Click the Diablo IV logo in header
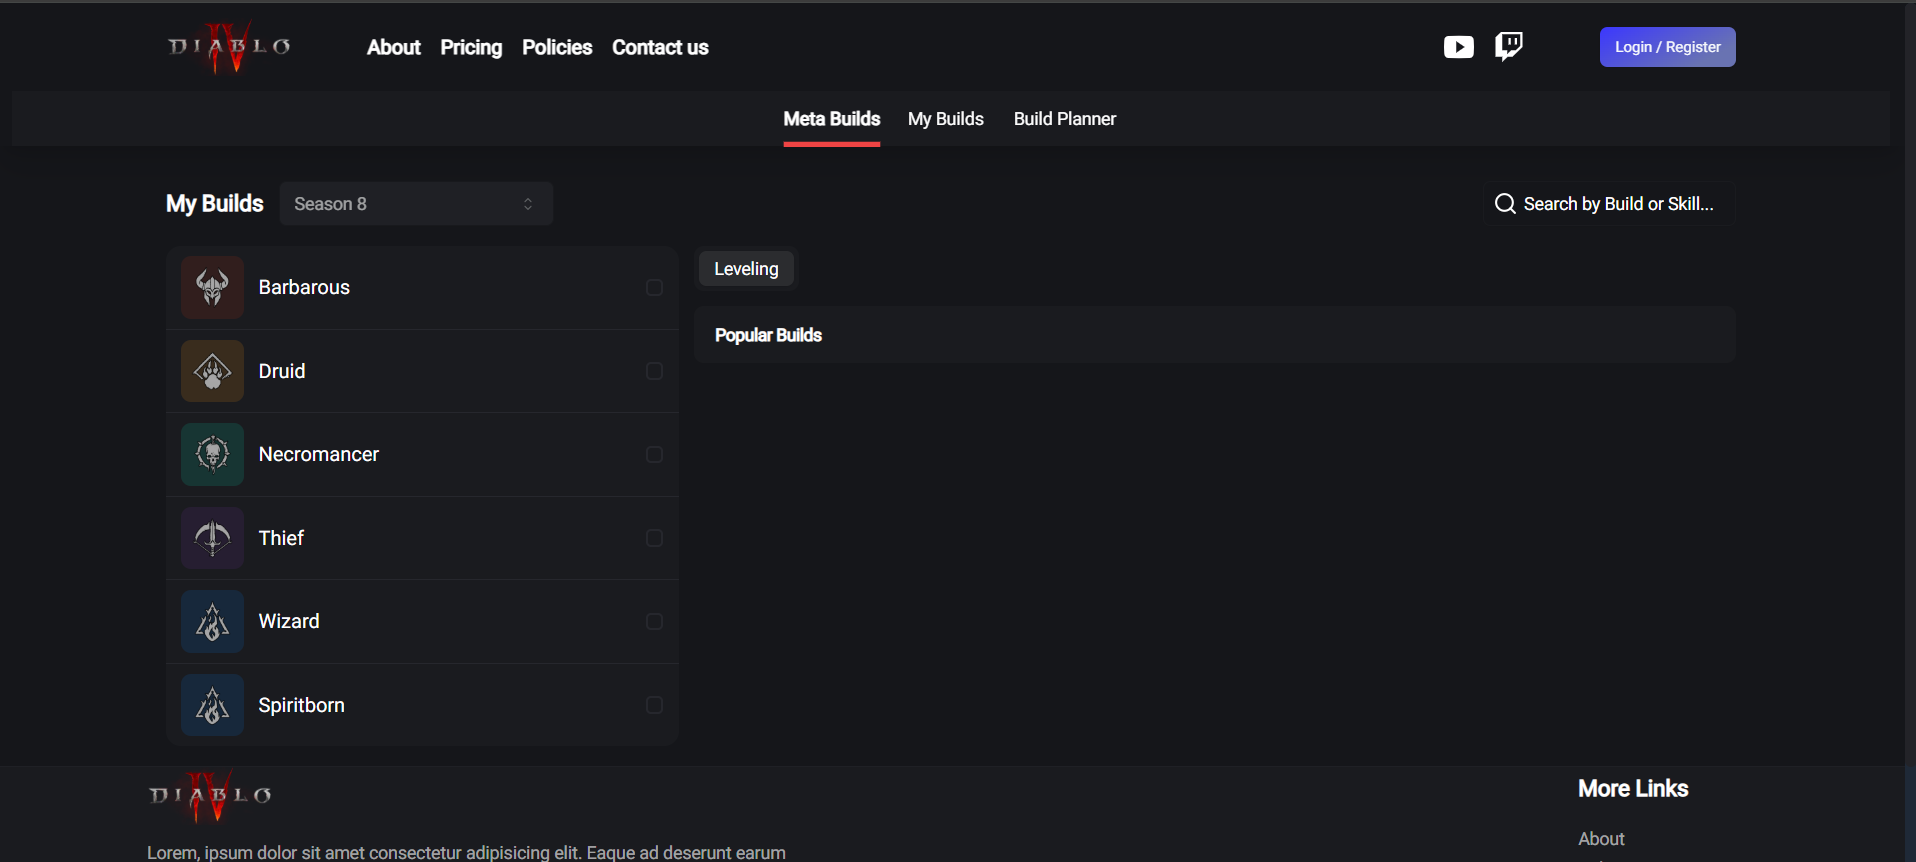Screen dimensions: 1916x862 (229, 47)
